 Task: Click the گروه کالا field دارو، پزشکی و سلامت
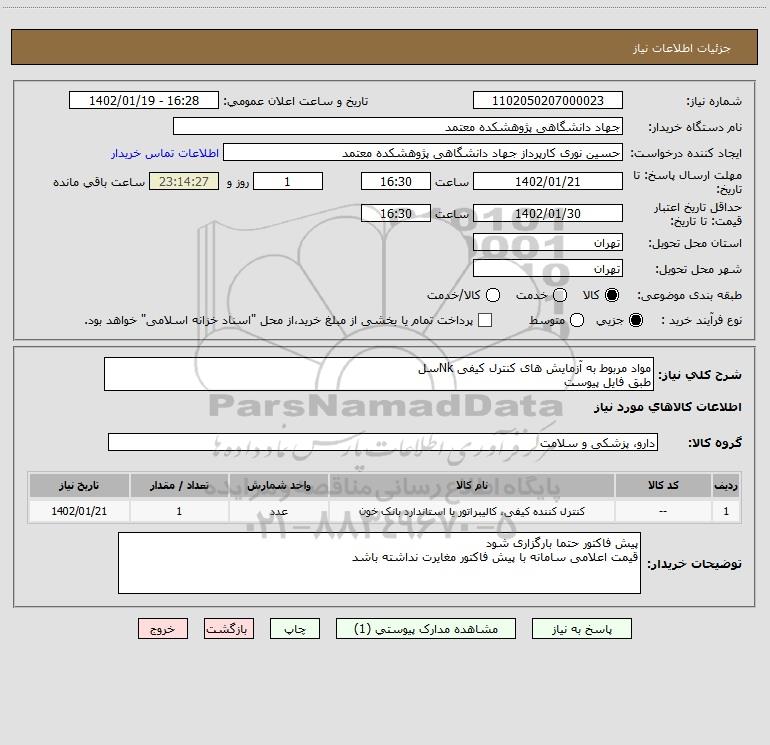[383, 442]
